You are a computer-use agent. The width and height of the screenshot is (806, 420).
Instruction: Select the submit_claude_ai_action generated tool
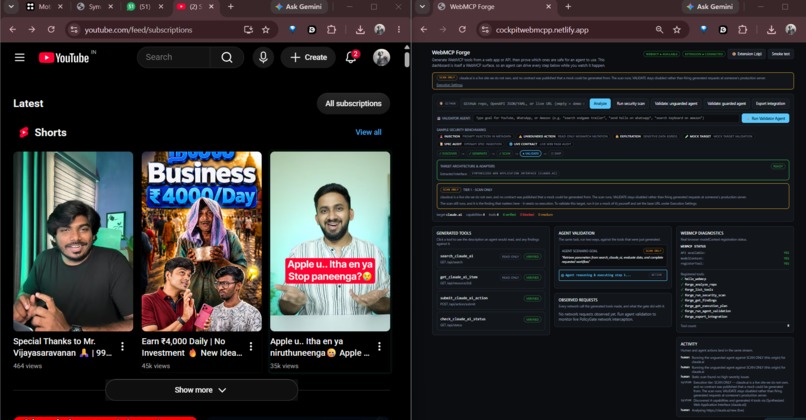490,300
